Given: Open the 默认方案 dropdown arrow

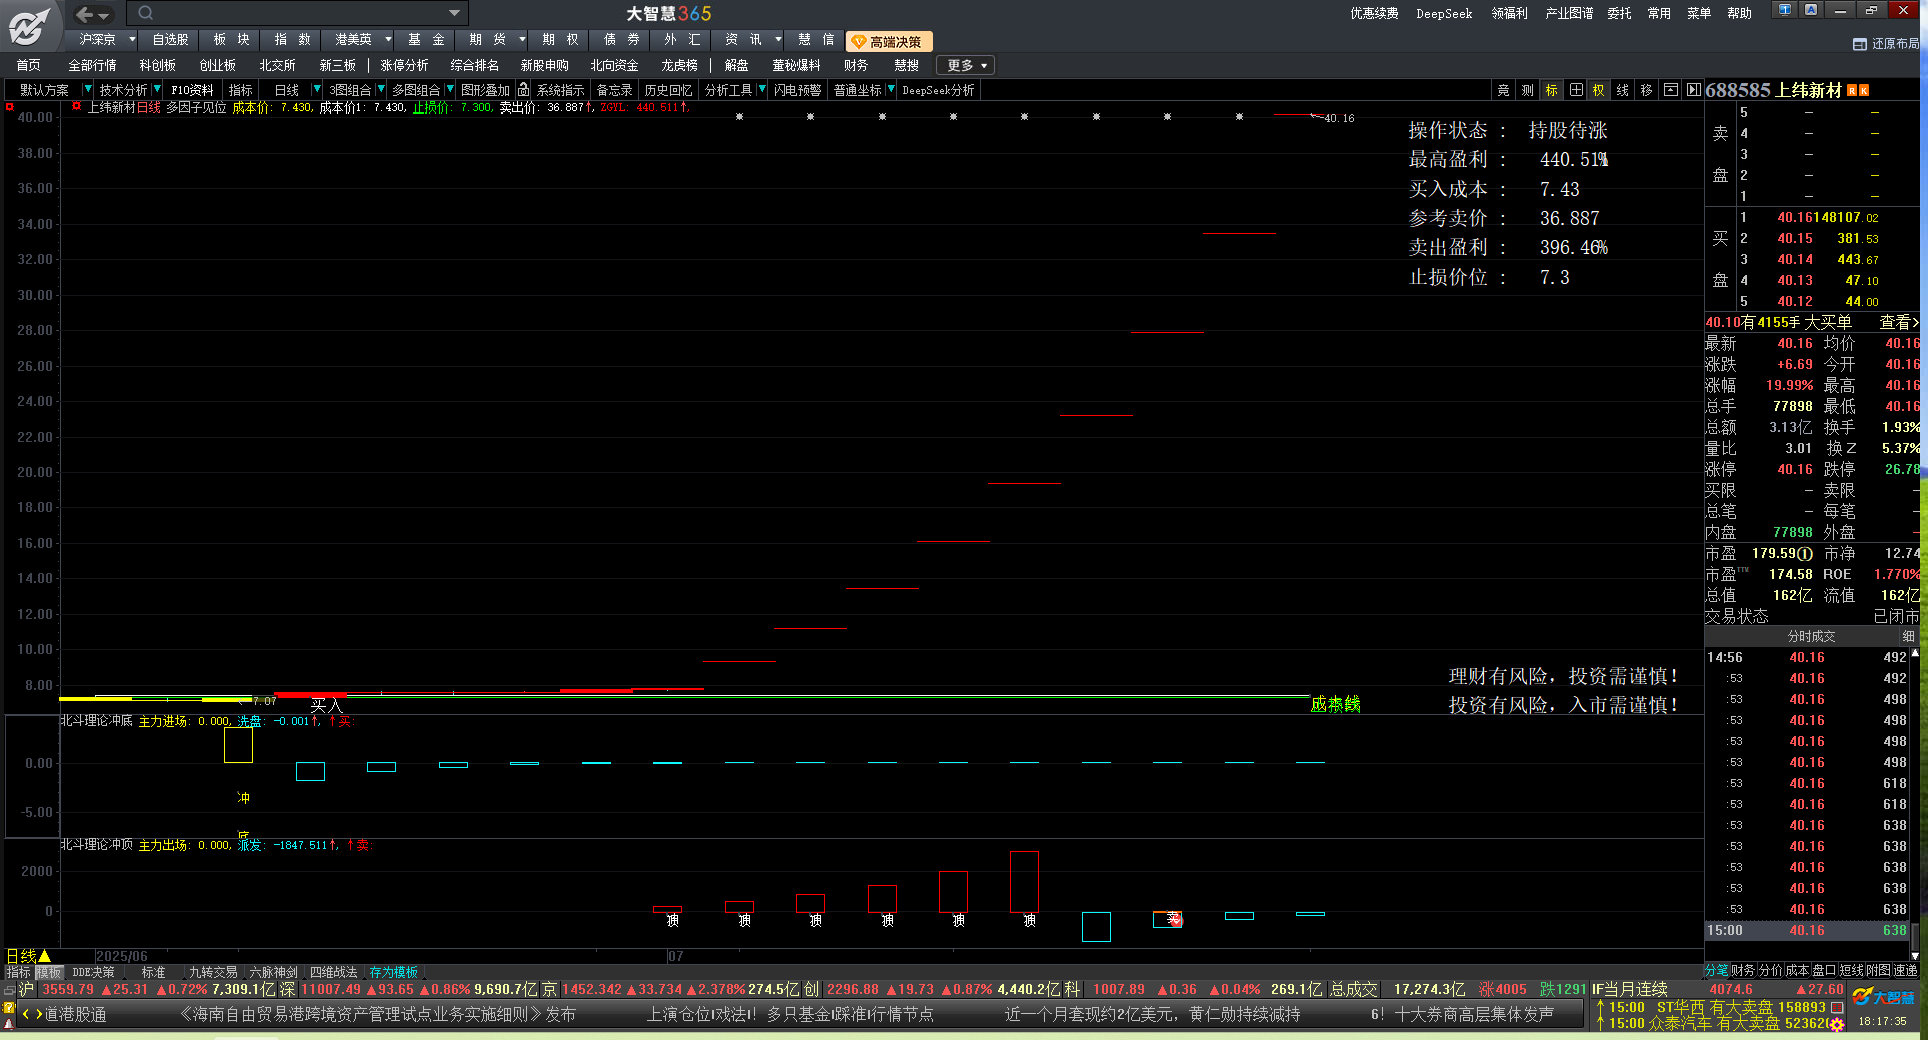Looking at the screenshot, I should click(x=87, y=90).
